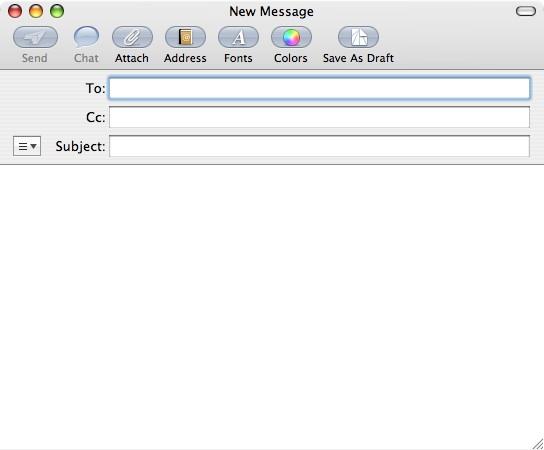Open Chat with the speech bubble icon

coord(86,37)
